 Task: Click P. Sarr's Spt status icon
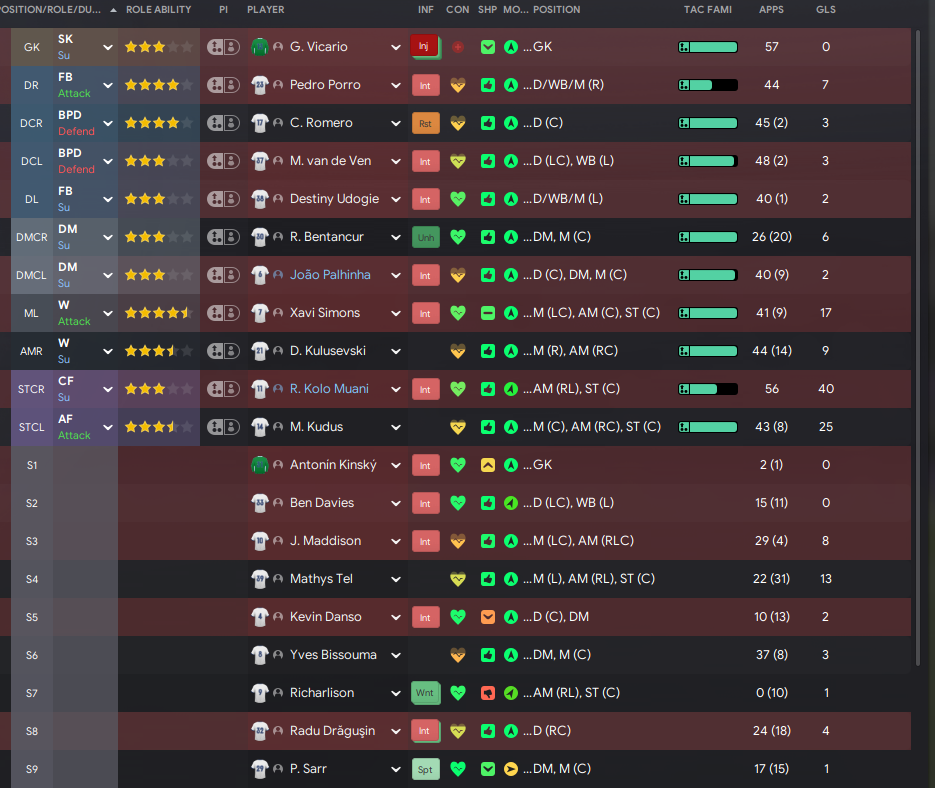coord(425,769)
